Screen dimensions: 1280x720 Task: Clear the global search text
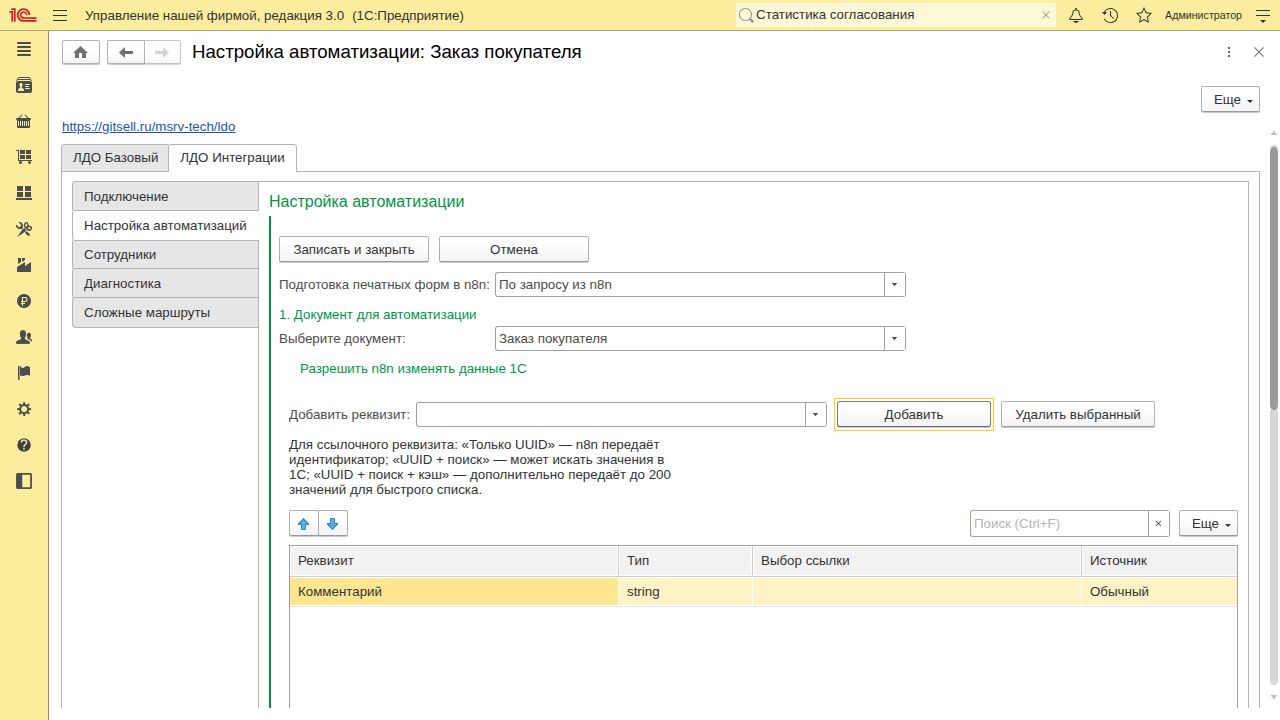(1046, 15)
